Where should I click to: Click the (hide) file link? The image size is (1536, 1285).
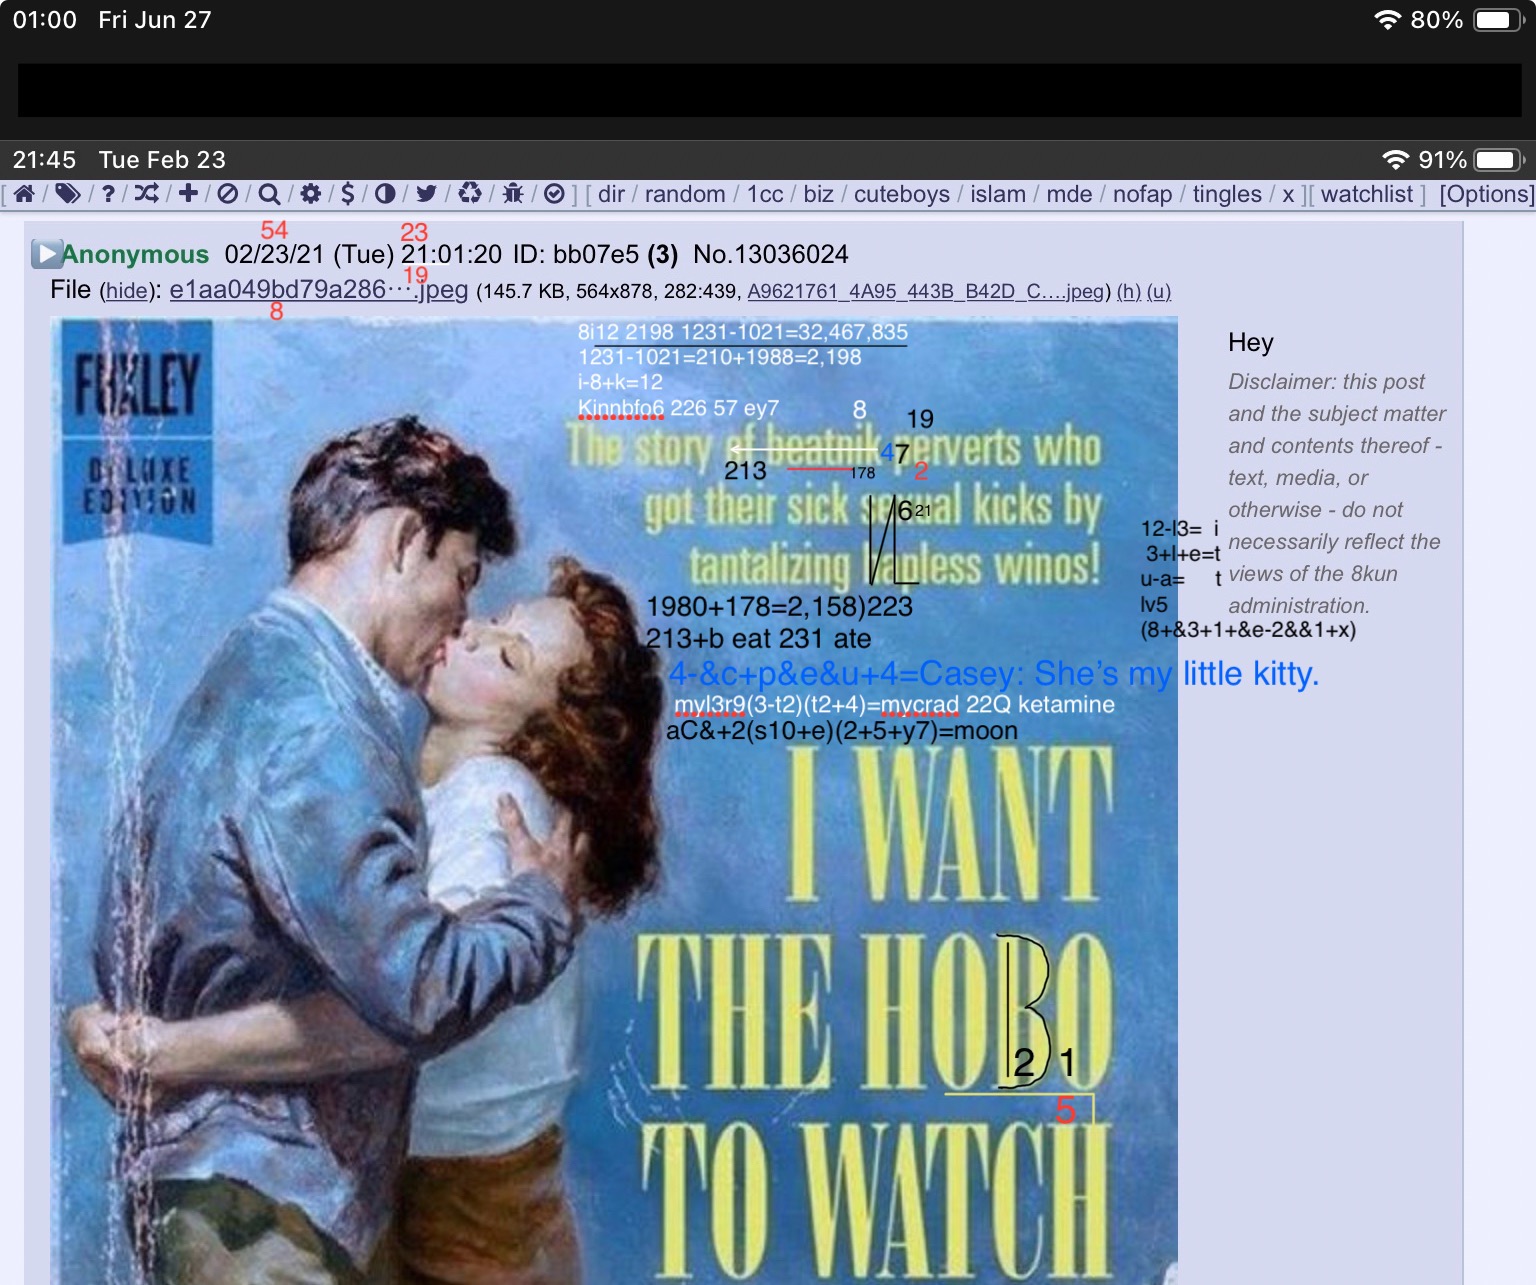coord(127,291)
